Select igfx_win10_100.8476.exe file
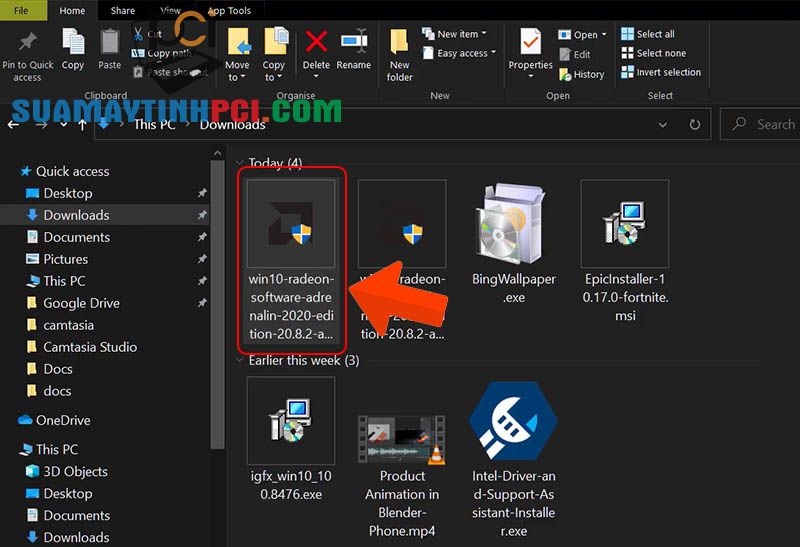This screenshot has height=547, width=800. (x=291, y=439)
